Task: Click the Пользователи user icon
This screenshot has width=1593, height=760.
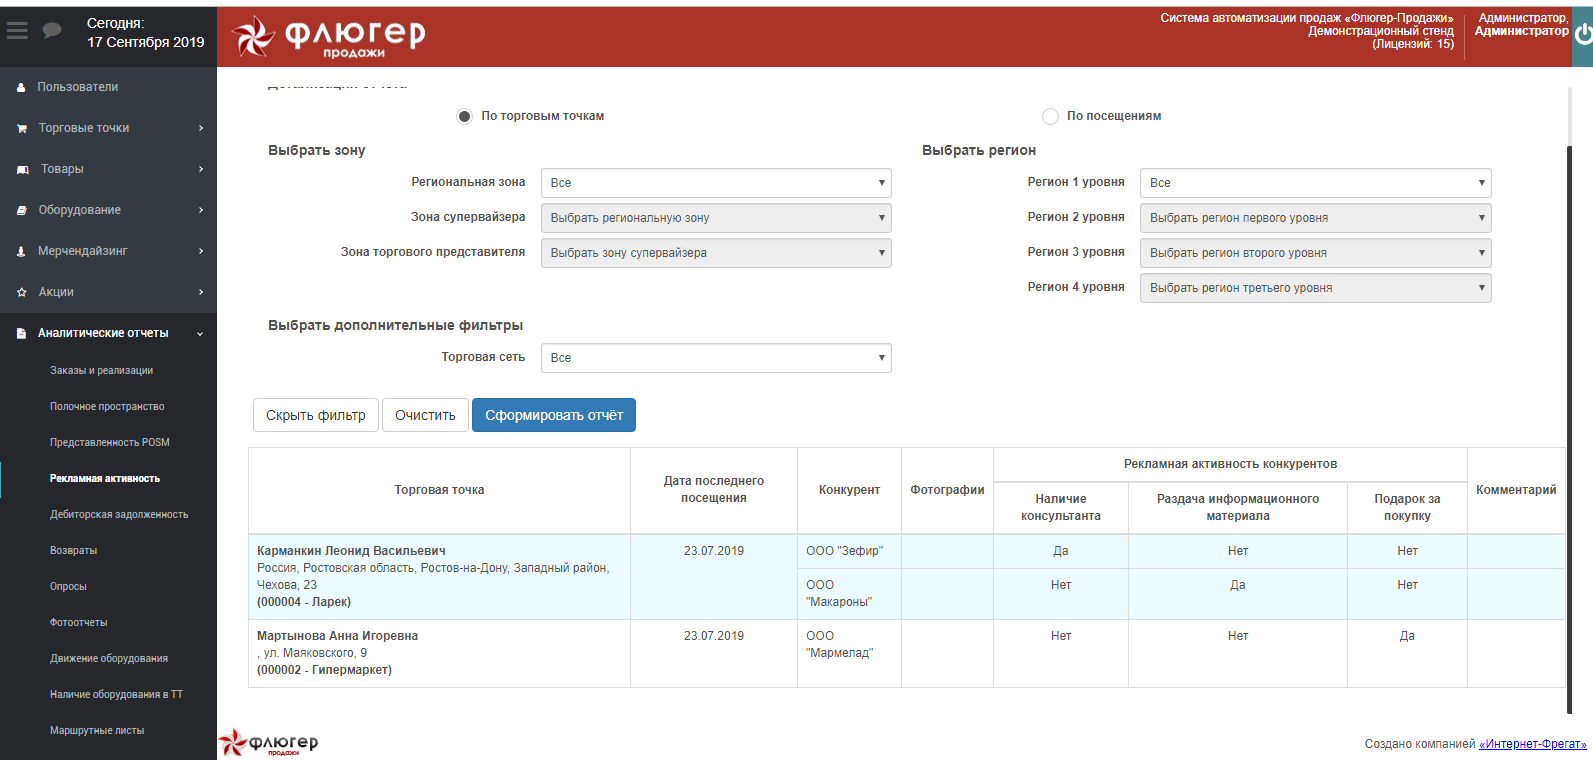Action: coord(21,88)
